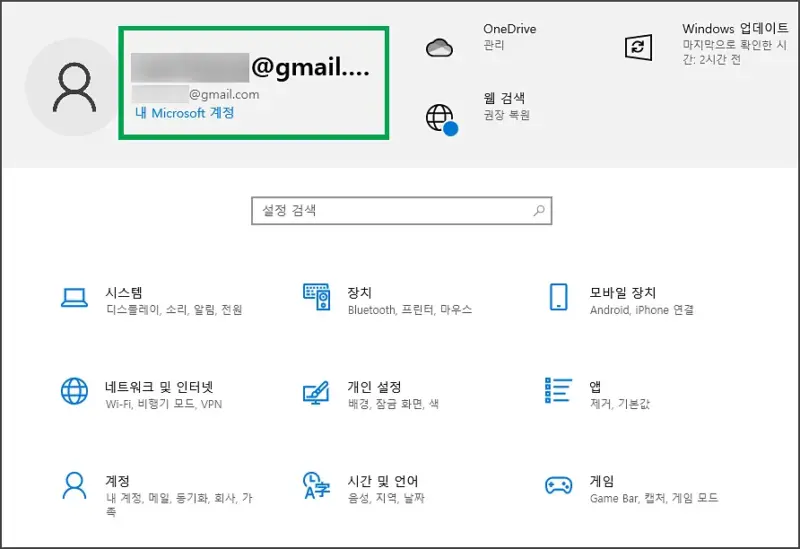Open the 내 Microsoft 계정 link
The height and width of the screenshot is (549, 800).
pyautogui.click(x=185, y=113)
